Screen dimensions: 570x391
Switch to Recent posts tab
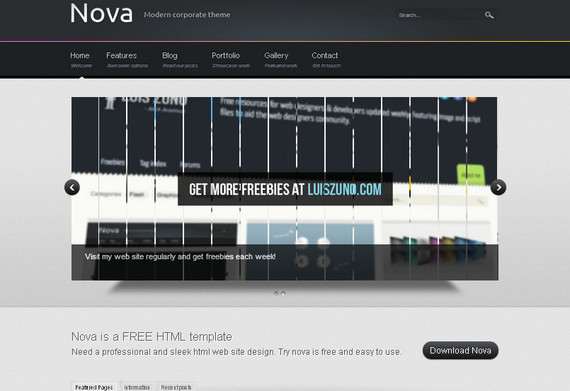(x=176, y=387)
